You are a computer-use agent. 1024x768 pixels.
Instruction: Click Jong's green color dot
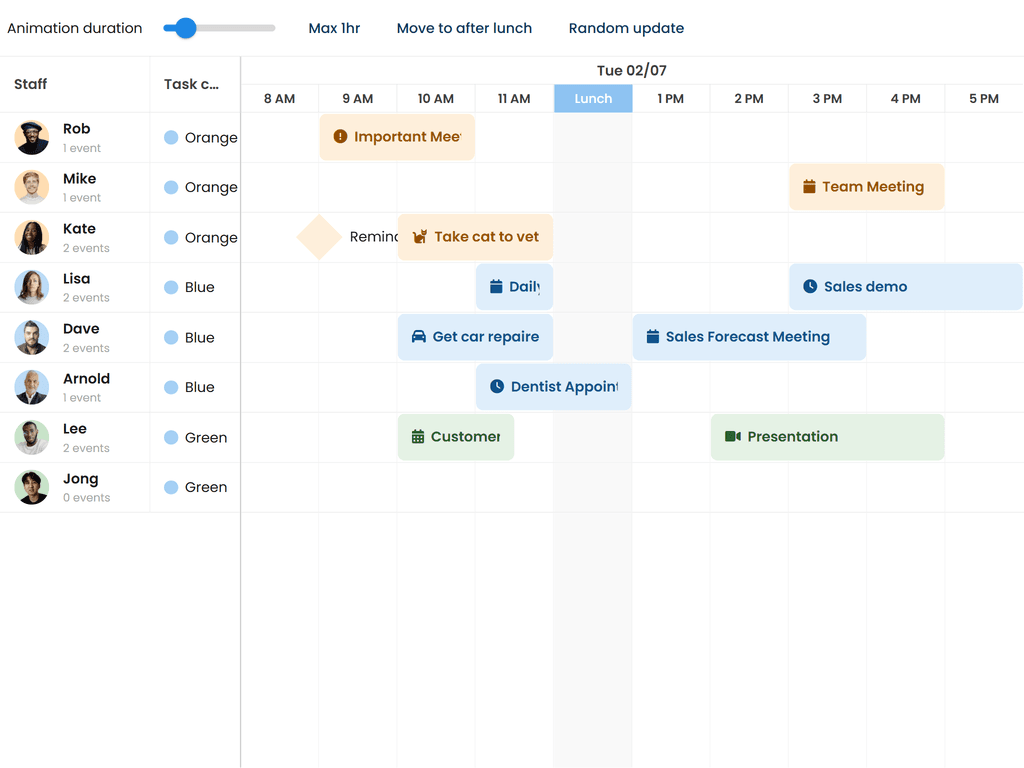pos(171,487)
